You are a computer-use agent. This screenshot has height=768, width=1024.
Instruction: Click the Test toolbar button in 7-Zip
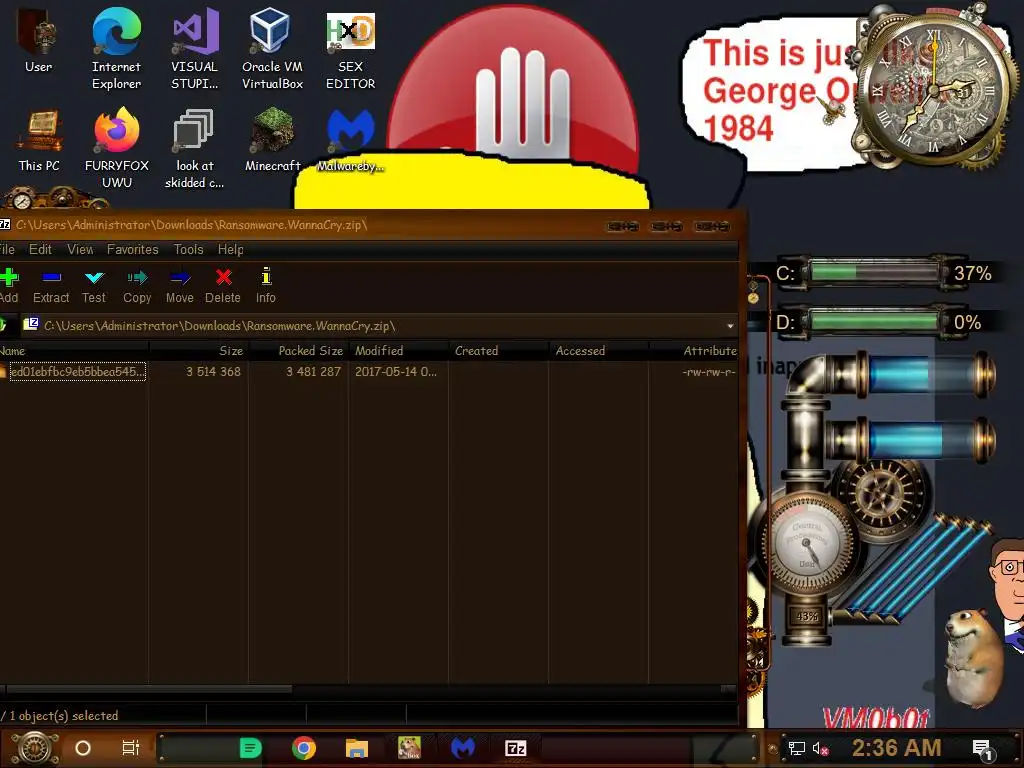(94, 286)
